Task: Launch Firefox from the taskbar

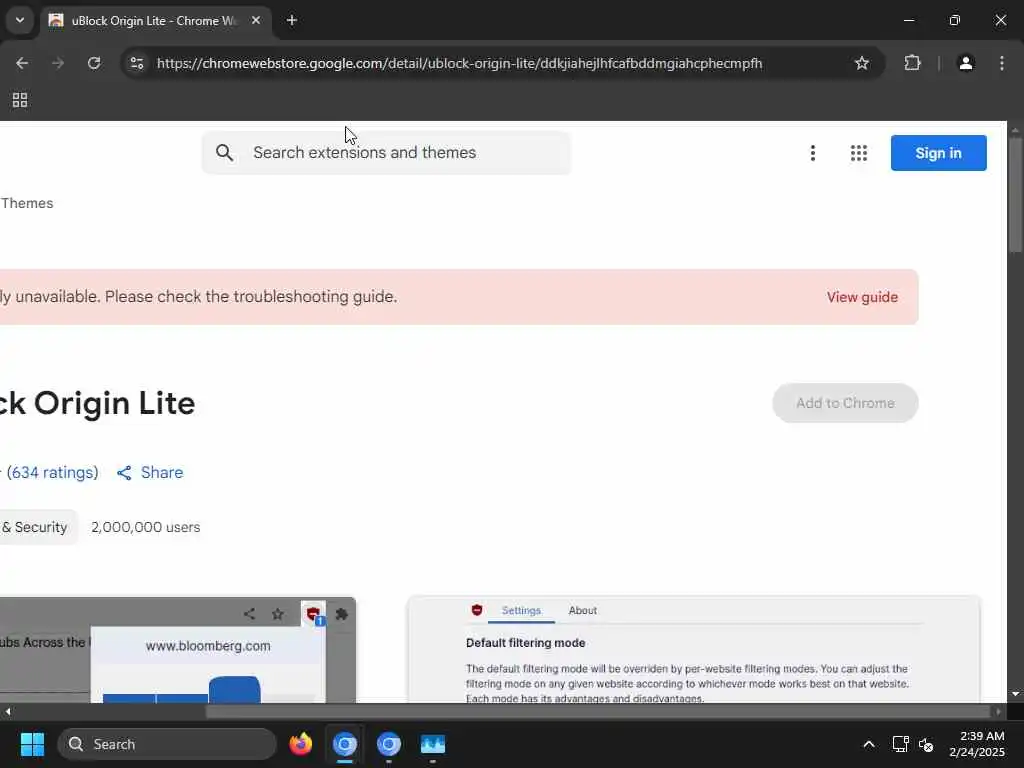Action: click(301, 744)
